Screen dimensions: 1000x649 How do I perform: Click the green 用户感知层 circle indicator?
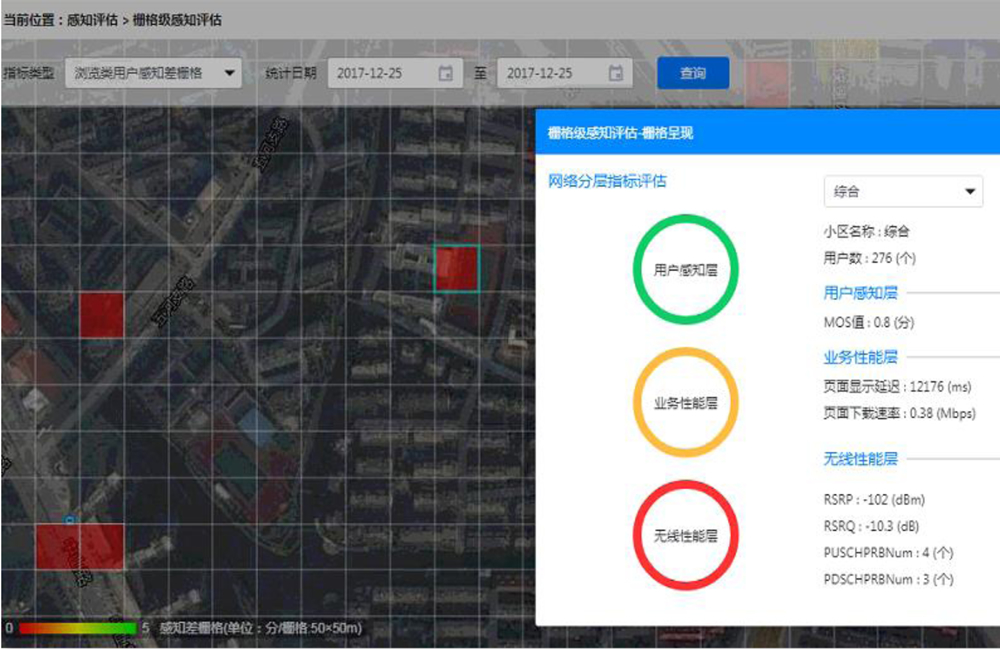[685, 270]
